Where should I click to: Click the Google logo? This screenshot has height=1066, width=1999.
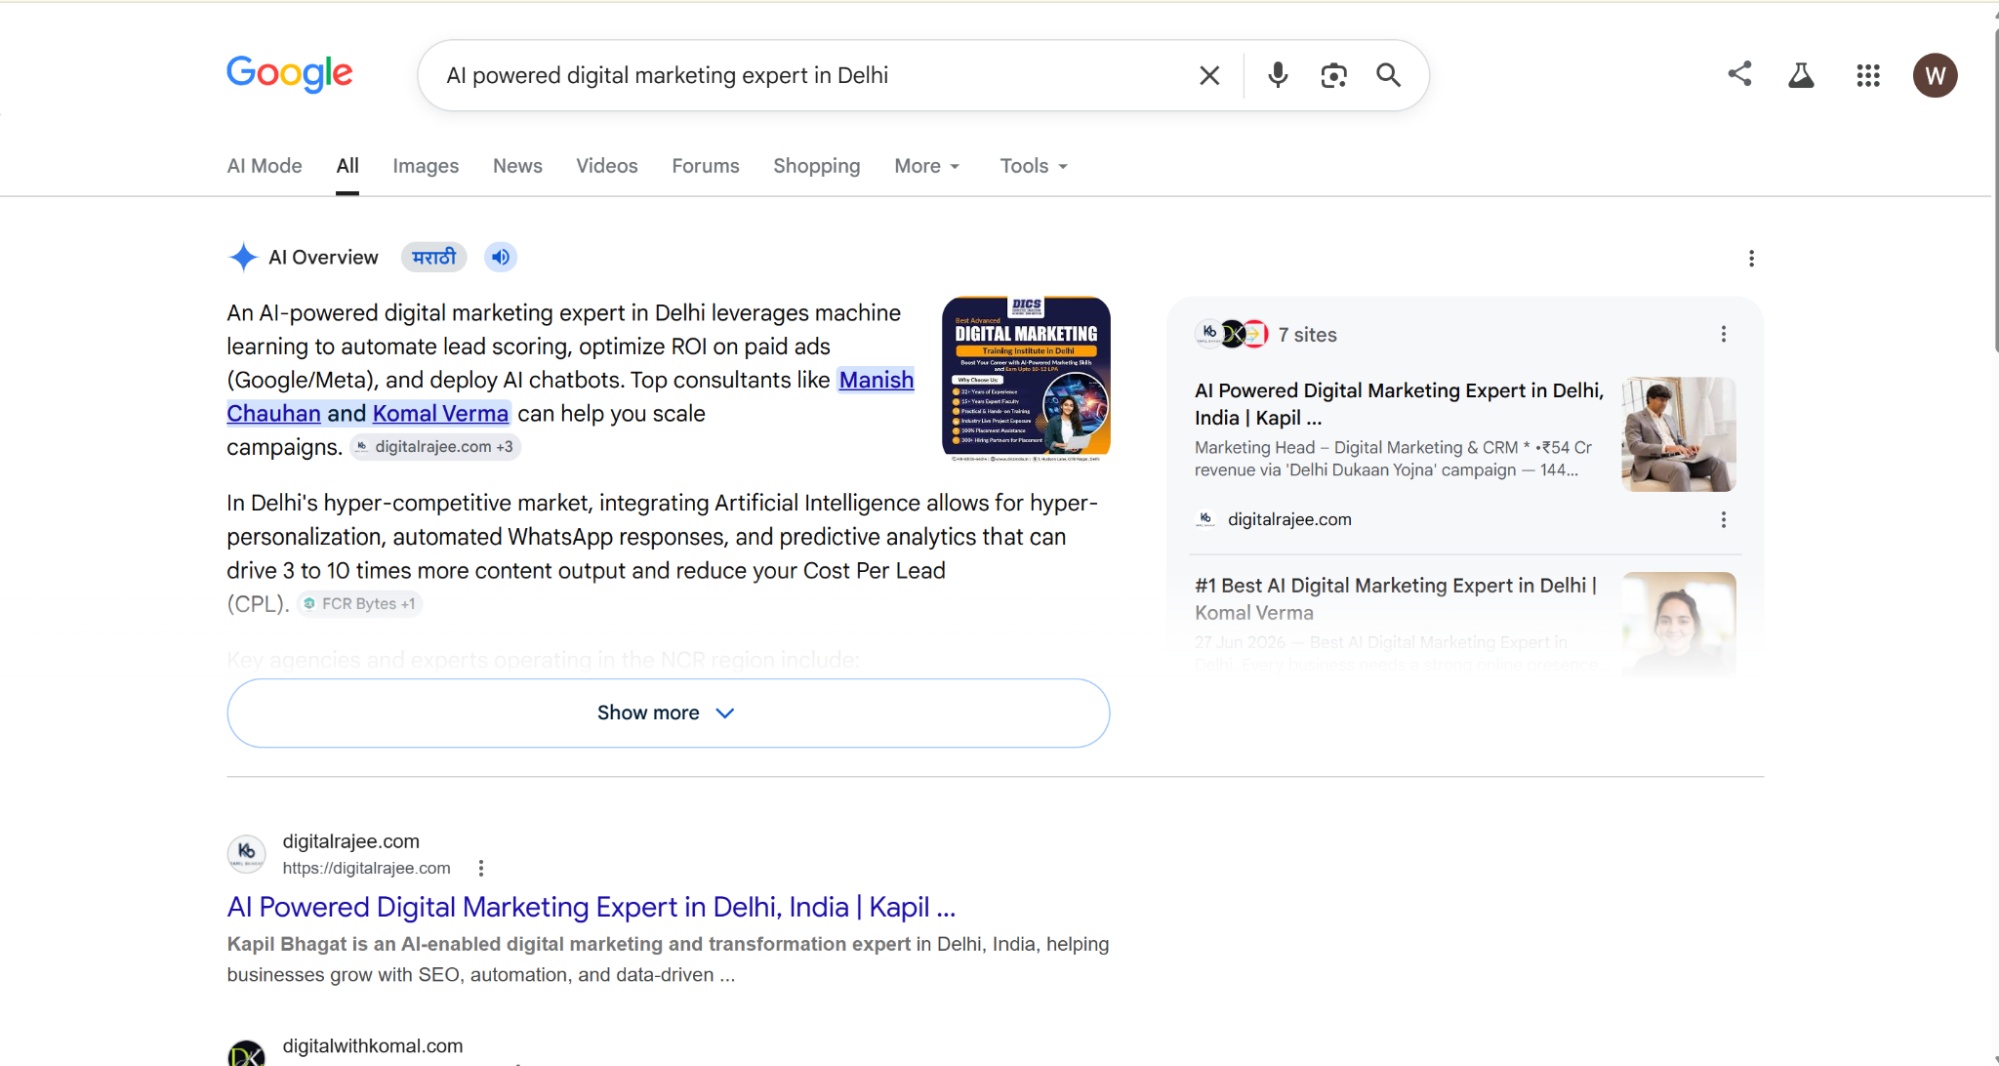point(289,74)
